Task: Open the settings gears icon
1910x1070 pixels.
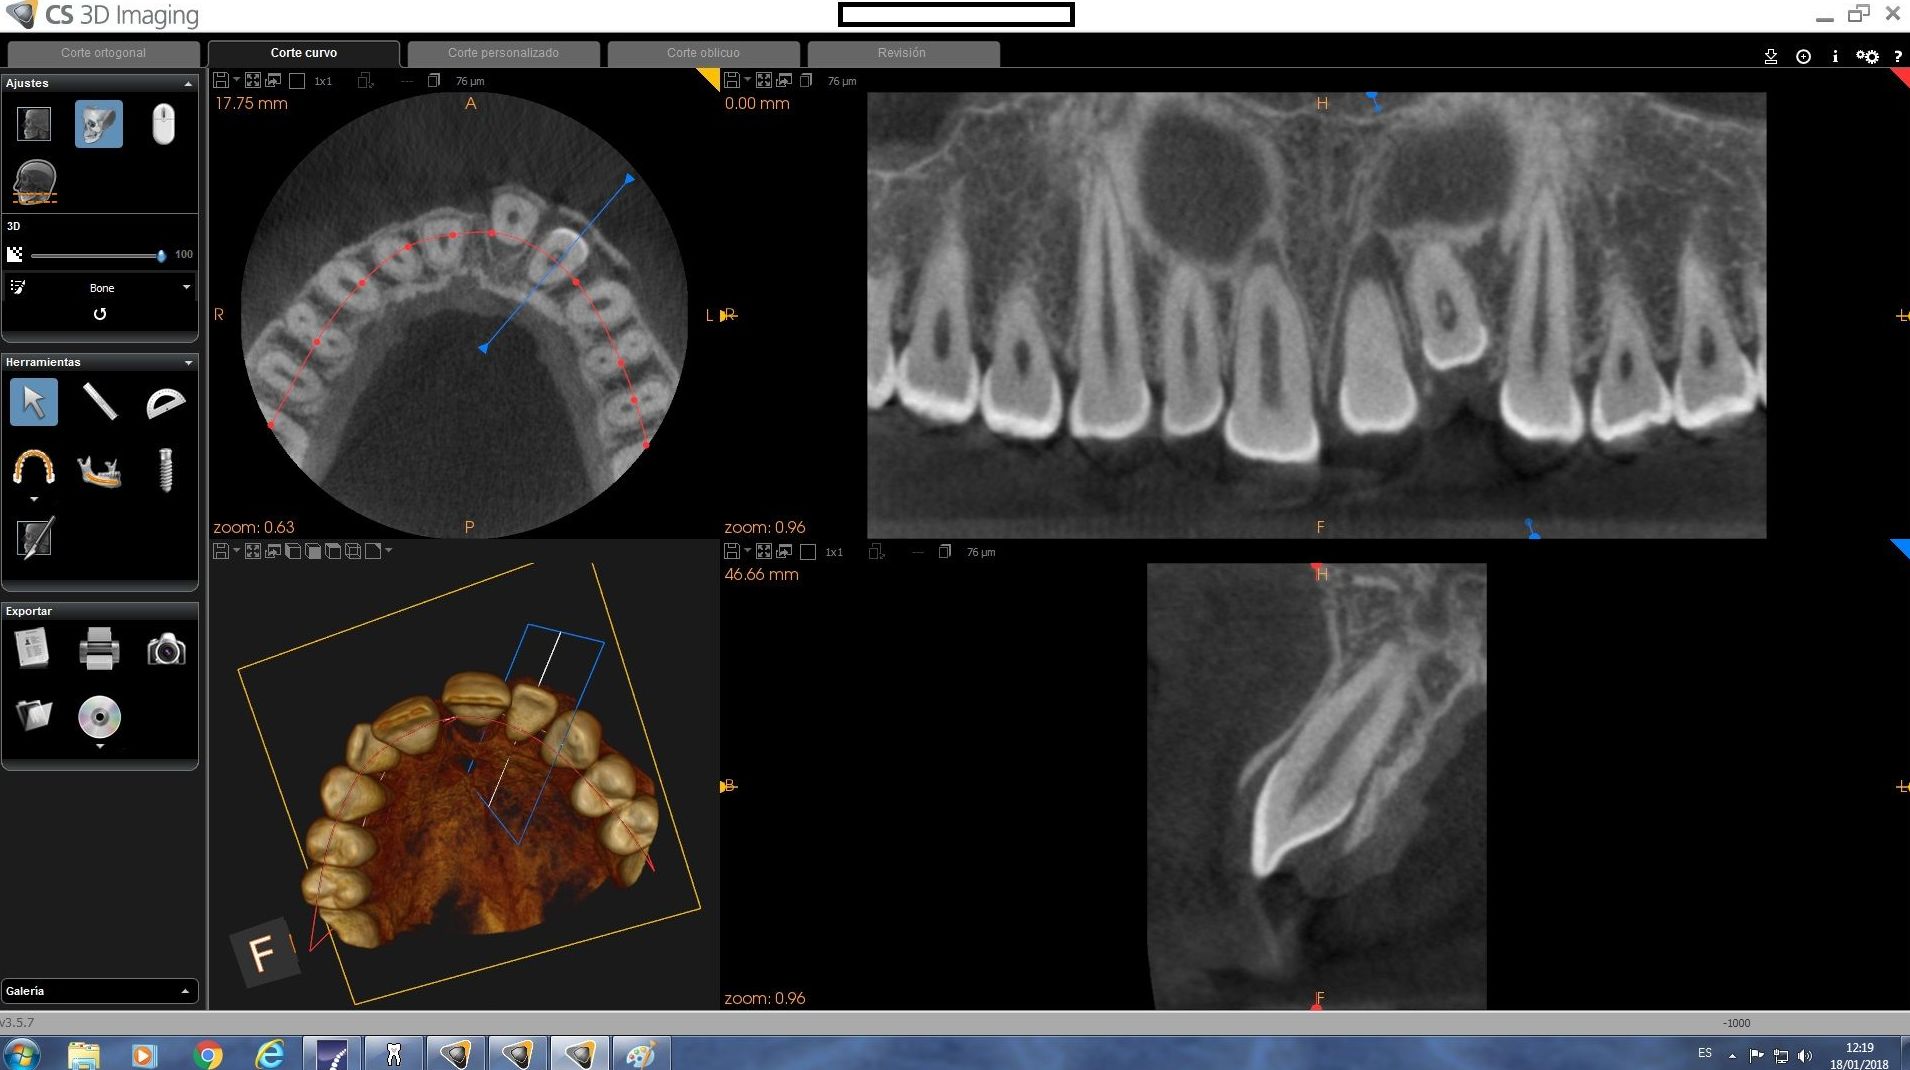Action: tap(1867, 57)
